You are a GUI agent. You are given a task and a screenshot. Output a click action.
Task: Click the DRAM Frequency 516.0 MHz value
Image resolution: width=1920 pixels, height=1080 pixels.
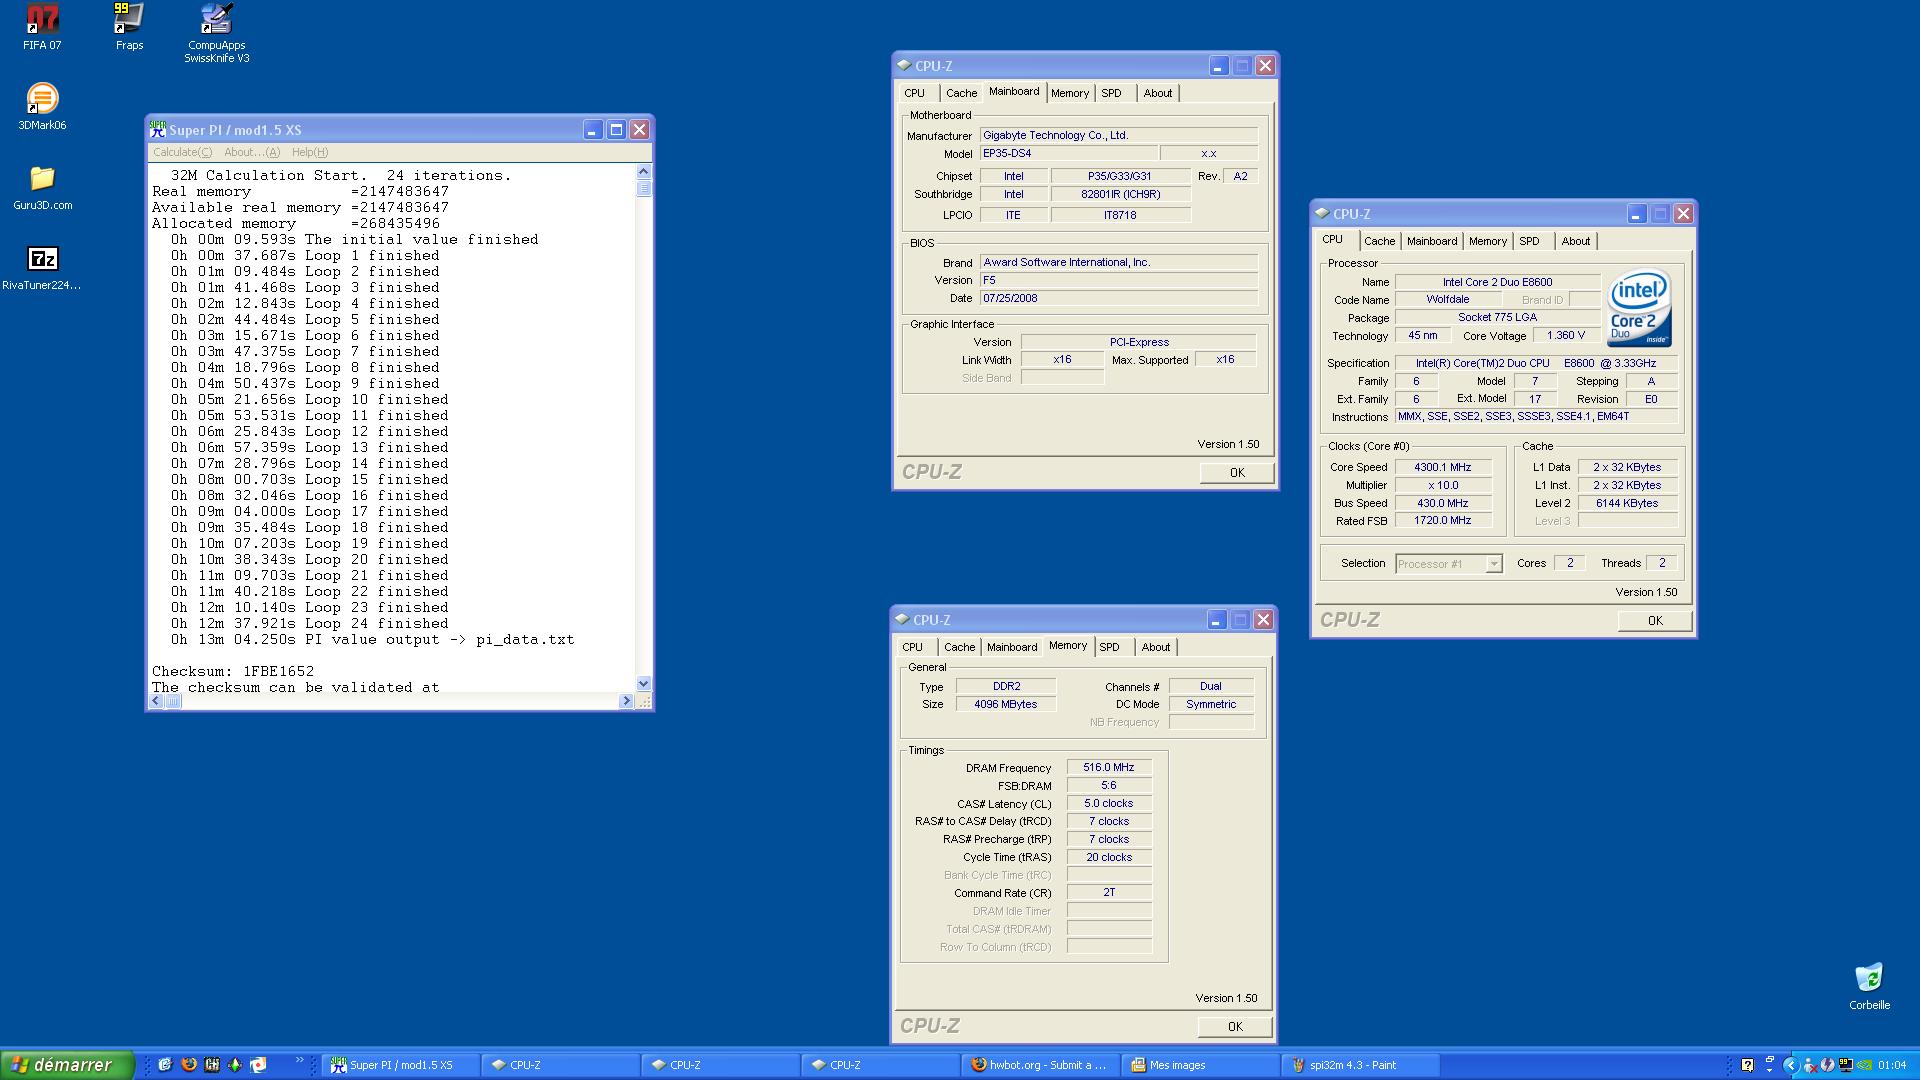tap(1109, 768)
